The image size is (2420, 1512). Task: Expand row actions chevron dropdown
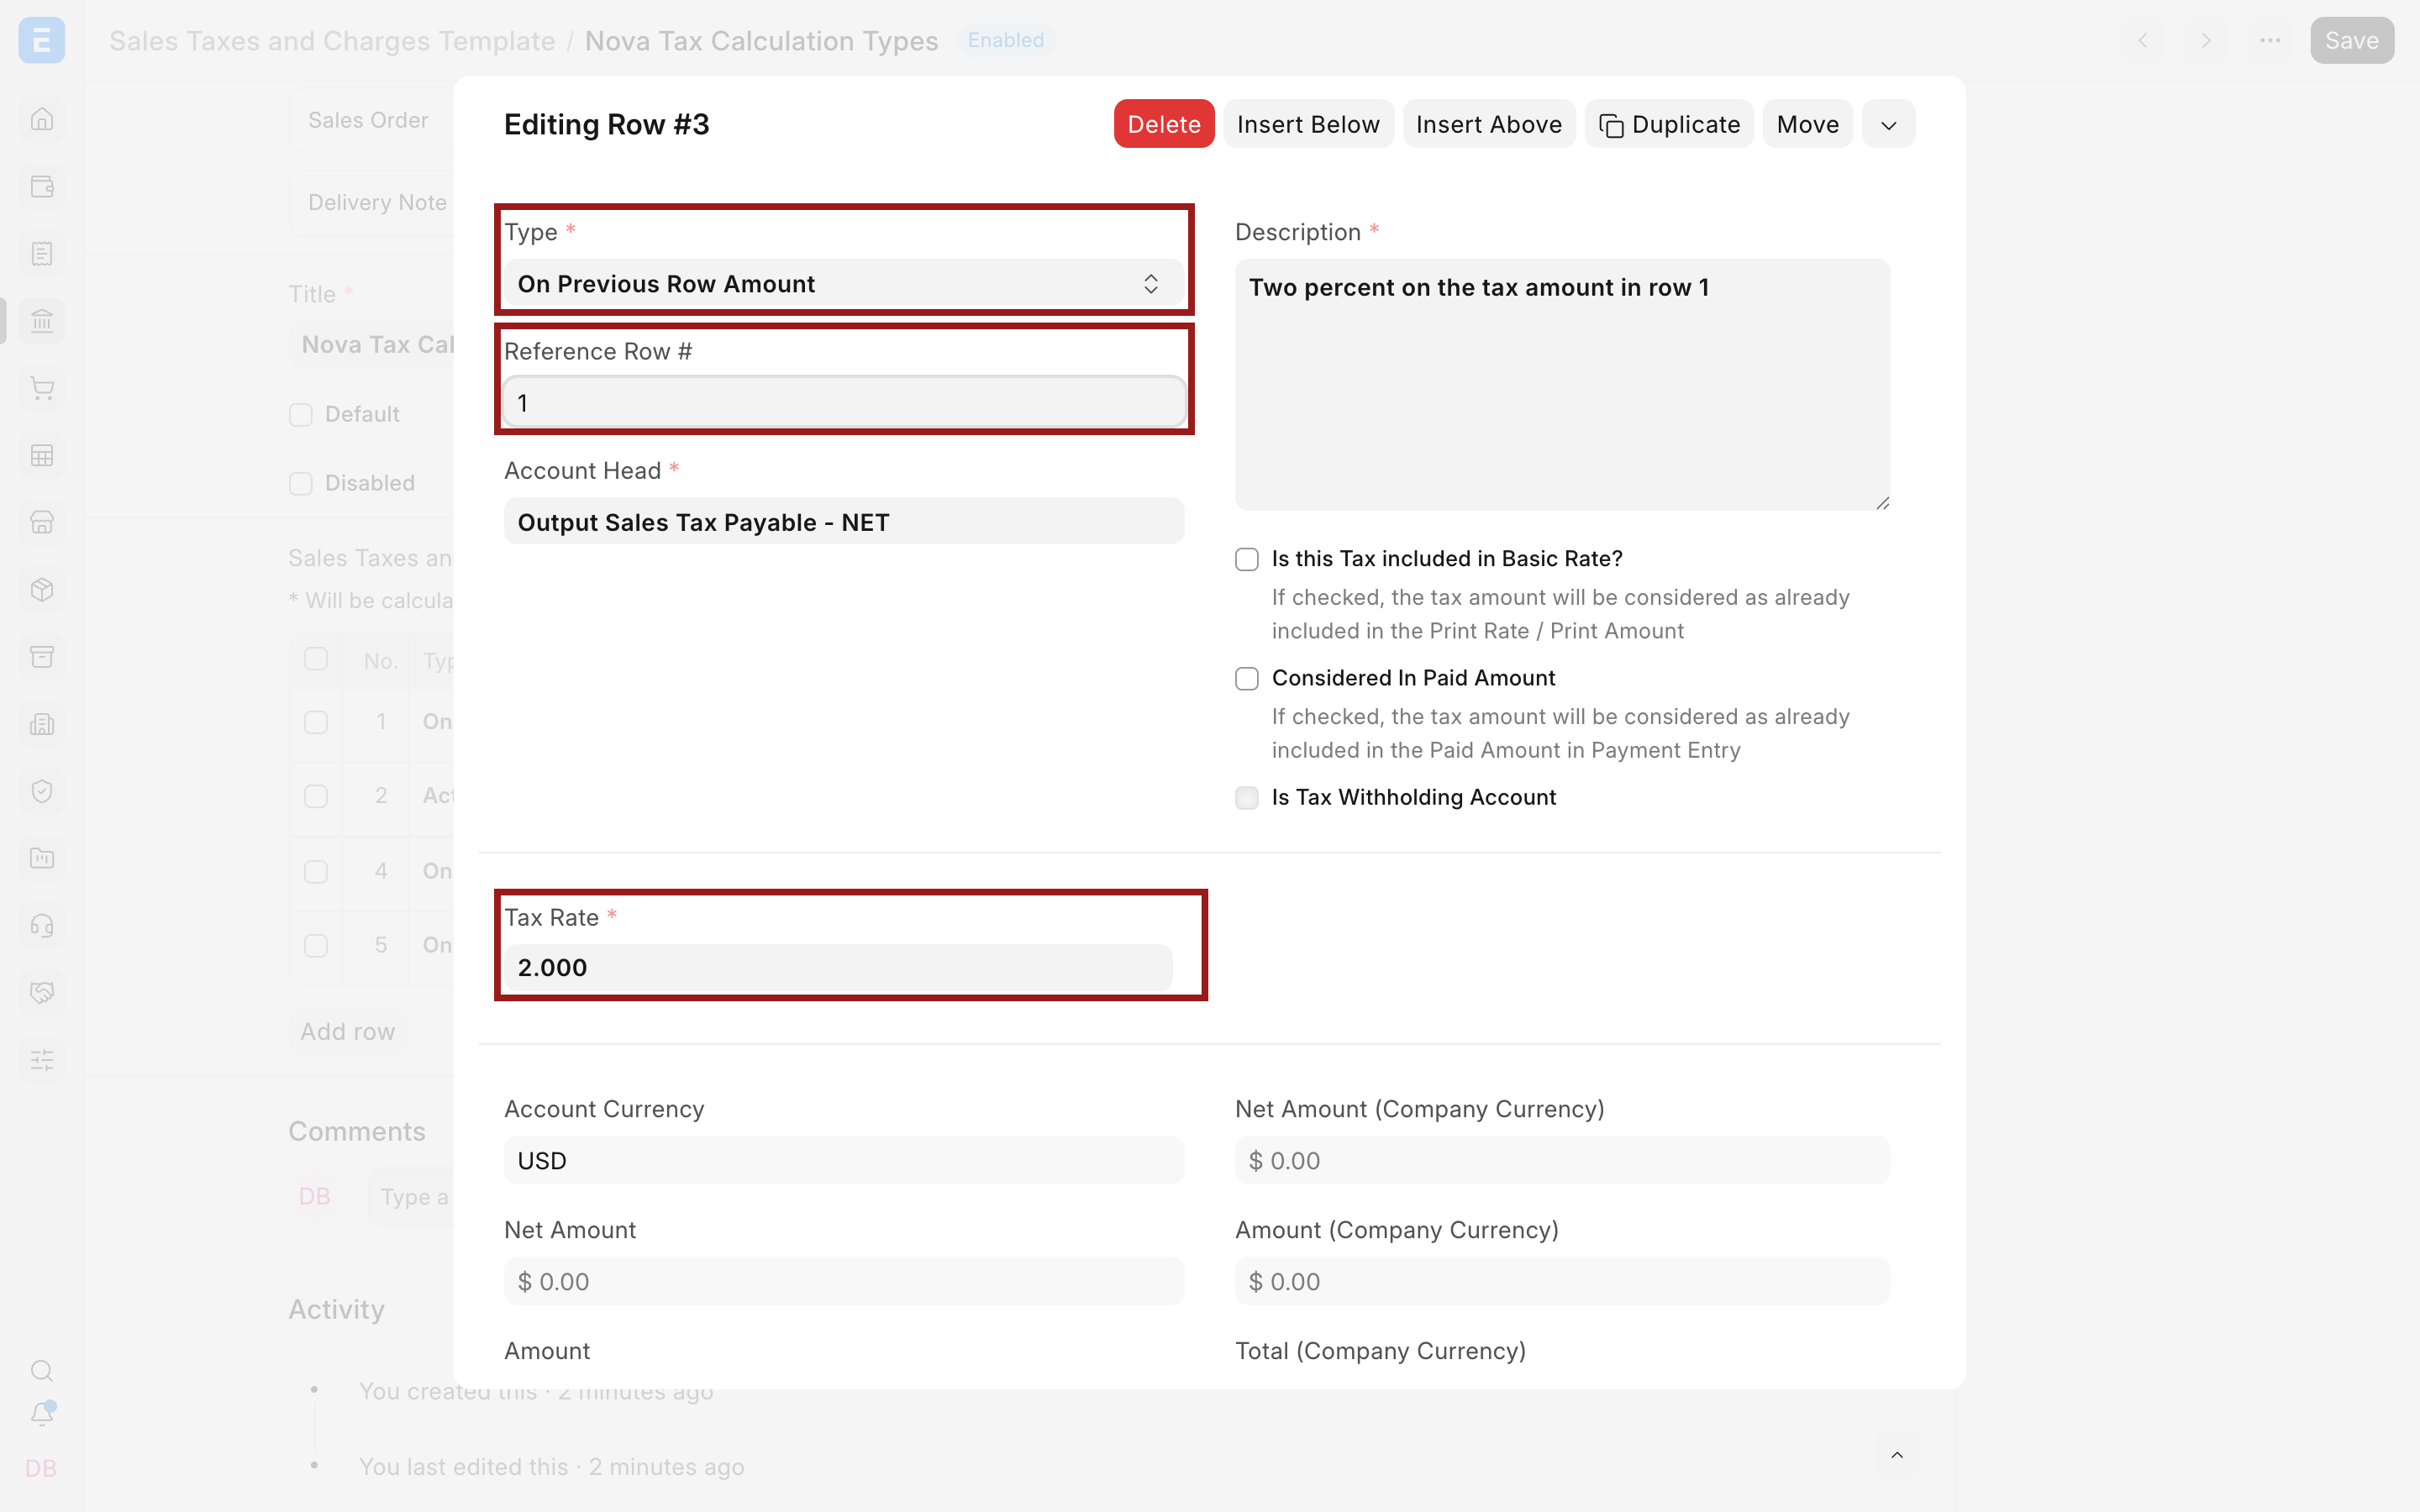click(x=1888, y=124)
